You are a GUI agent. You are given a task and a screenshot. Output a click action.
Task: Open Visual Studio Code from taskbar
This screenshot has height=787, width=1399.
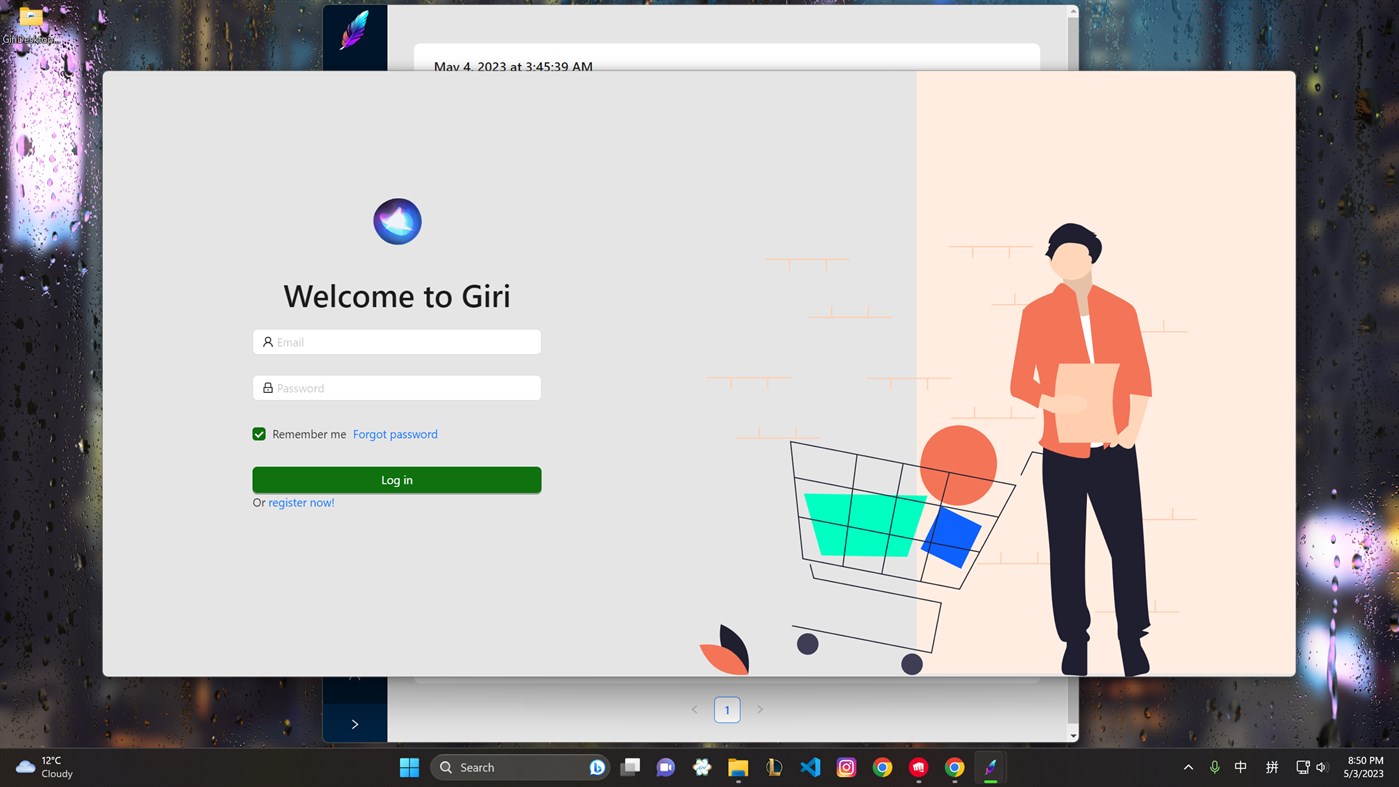click(810, 767)
